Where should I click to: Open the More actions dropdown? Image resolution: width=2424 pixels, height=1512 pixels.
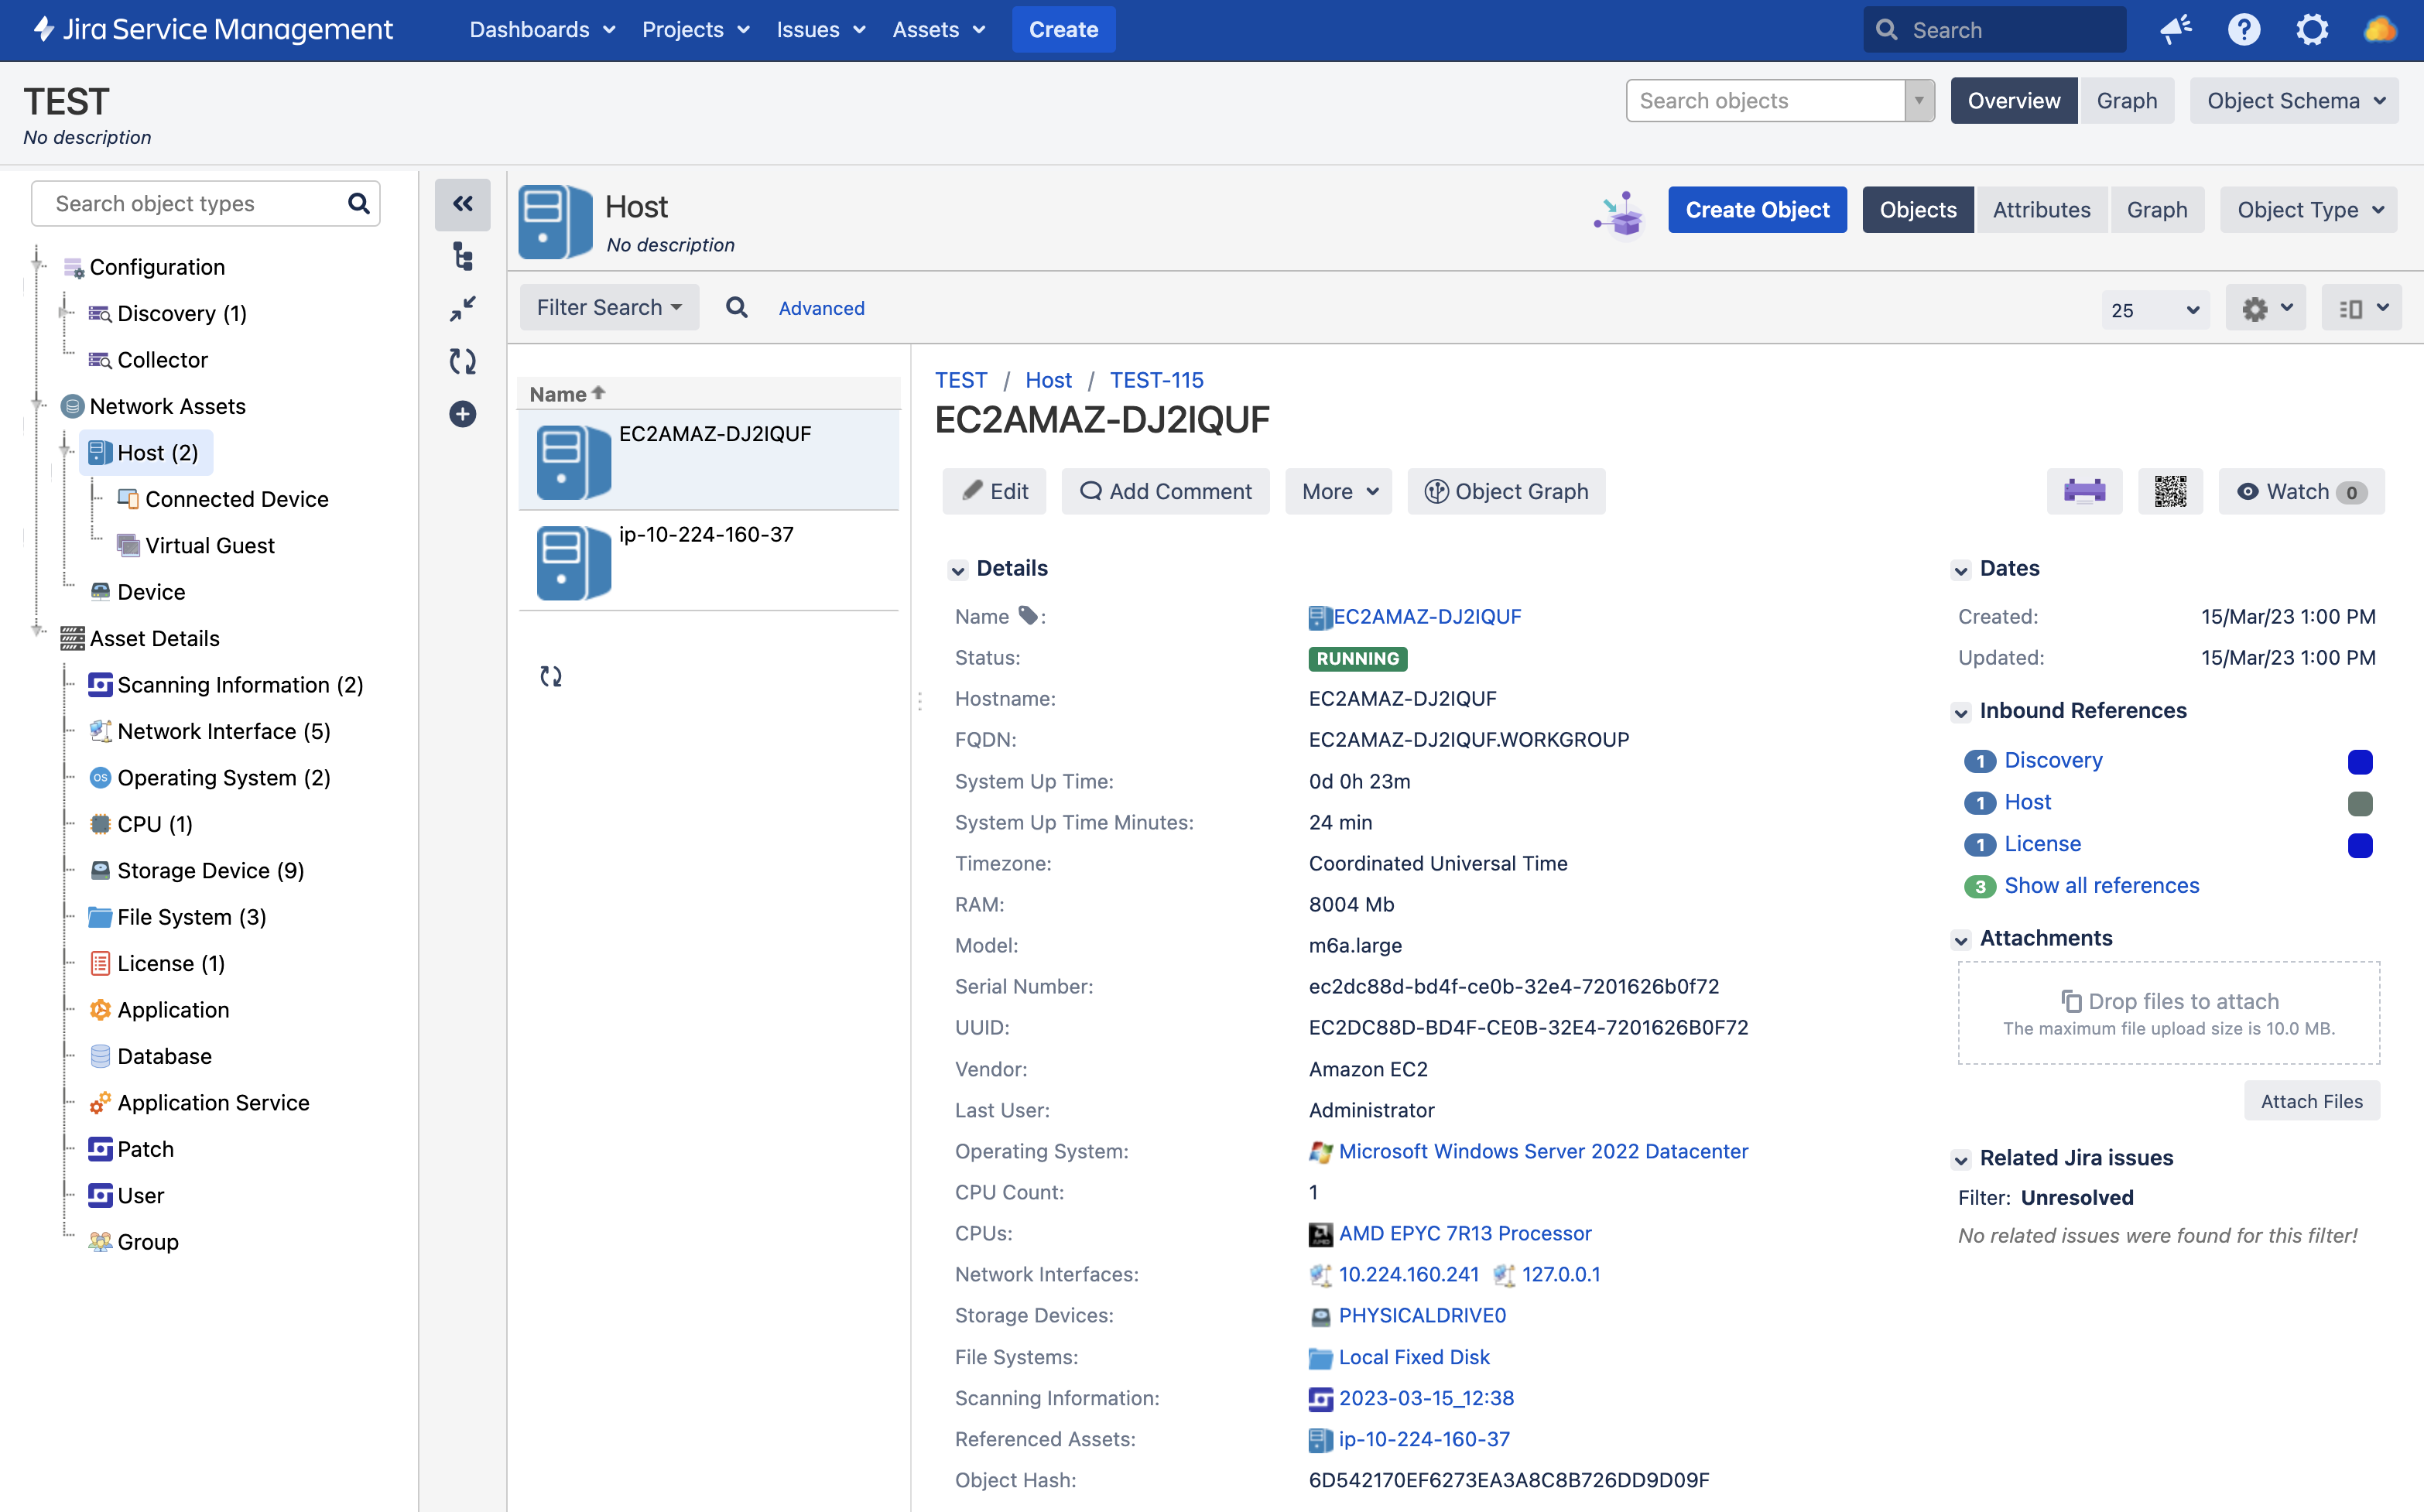(x=1338, y=491)
